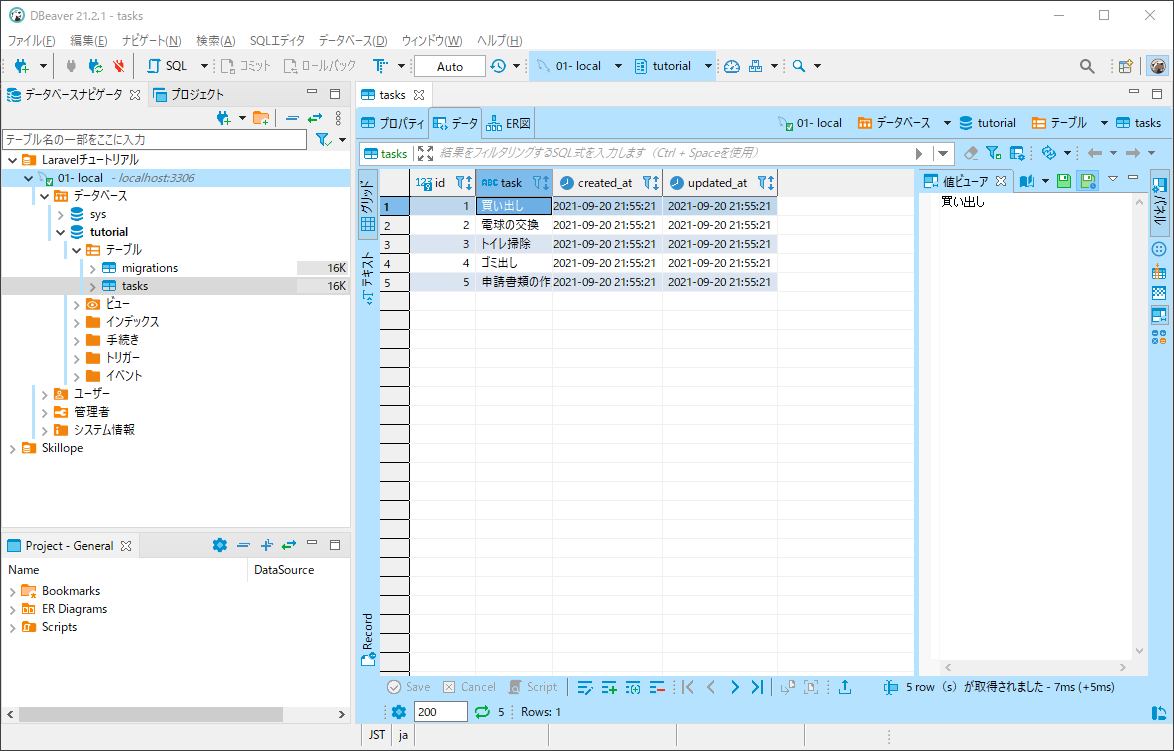Click the delete row icon in the data toolbar
This screenshot has height=751, width=1174.
coord(657,687)
